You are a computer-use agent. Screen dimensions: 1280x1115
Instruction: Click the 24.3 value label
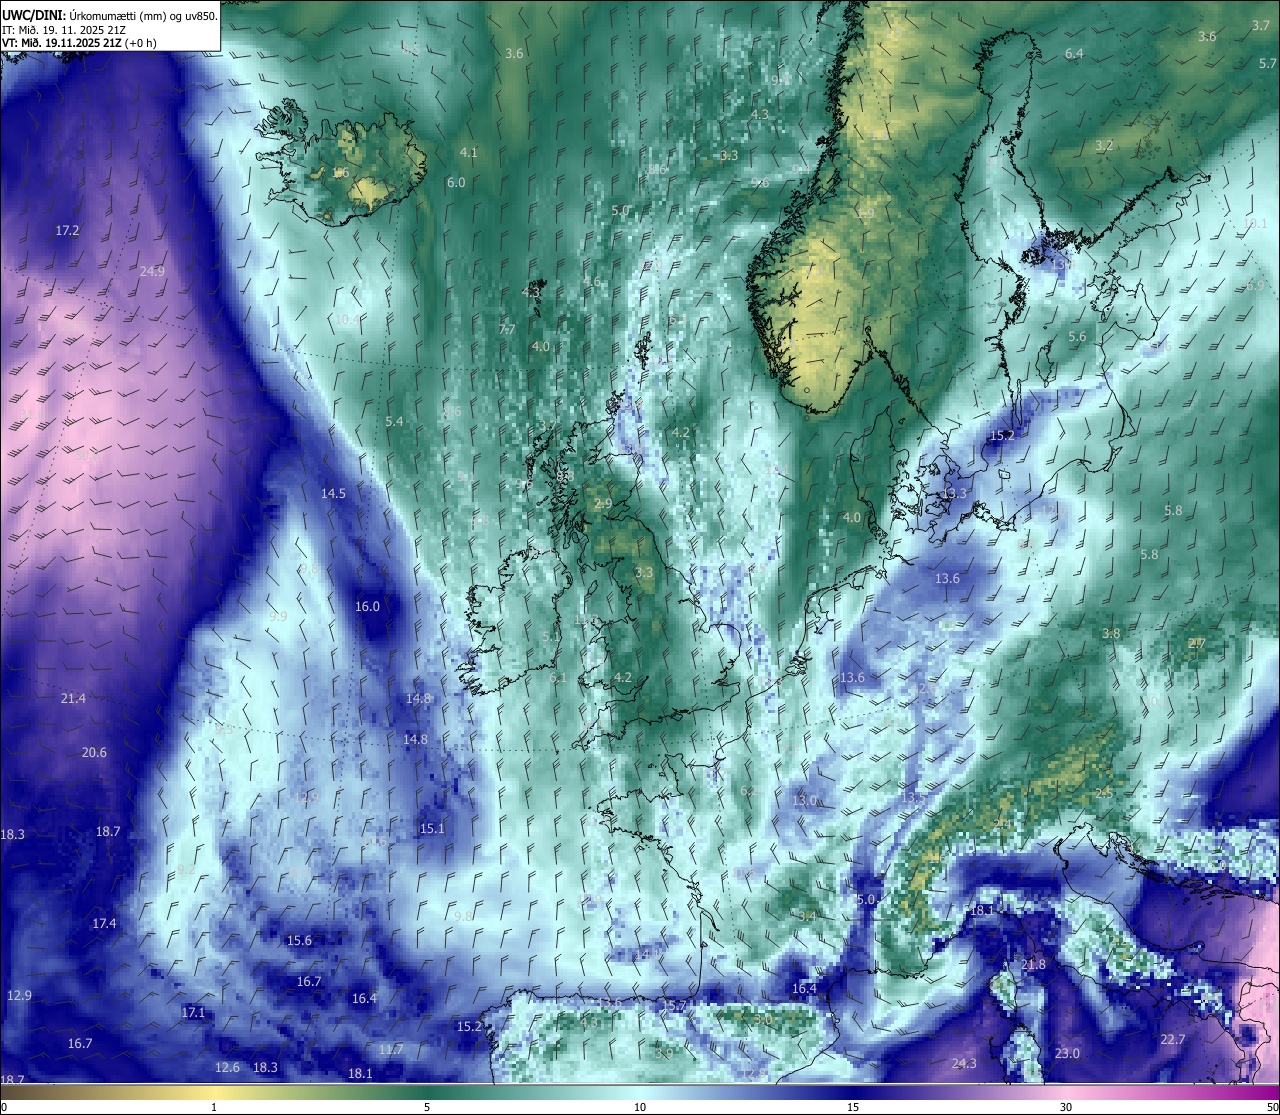tap(963, 1063)
